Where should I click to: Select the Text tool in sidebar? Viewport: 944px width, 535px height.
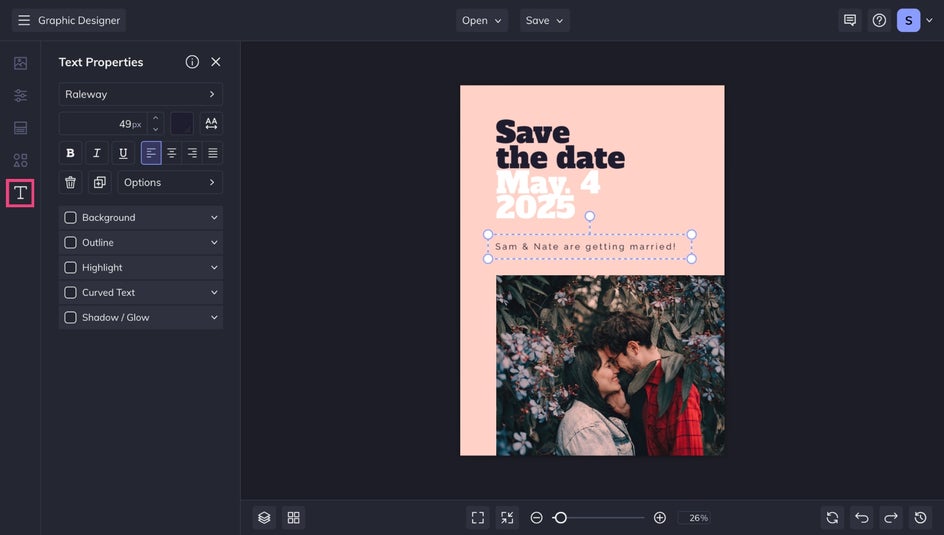(20, 193)
